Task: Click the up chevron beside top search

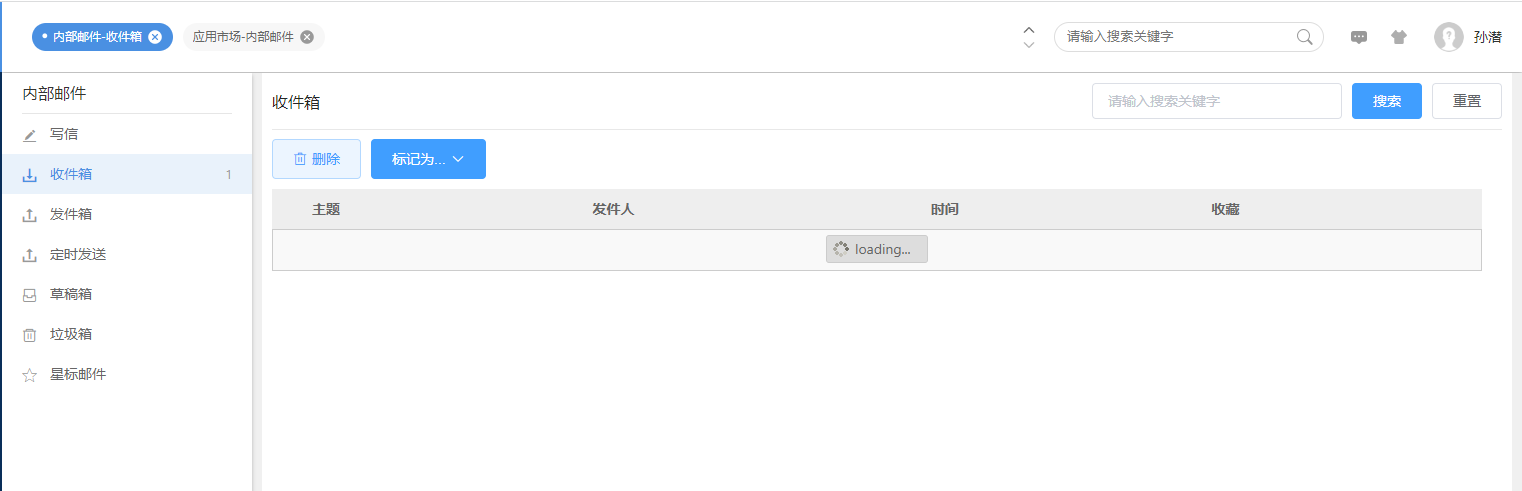Action: [x=1029, y=30]
